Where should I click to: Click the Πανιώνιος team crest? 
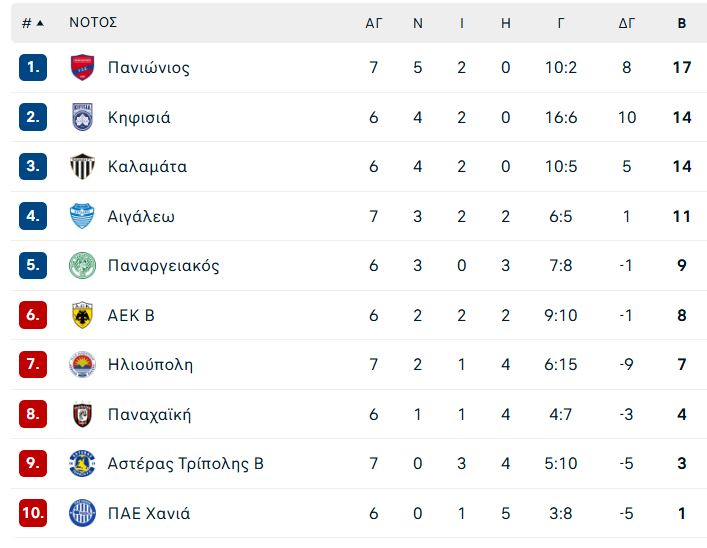83,68
